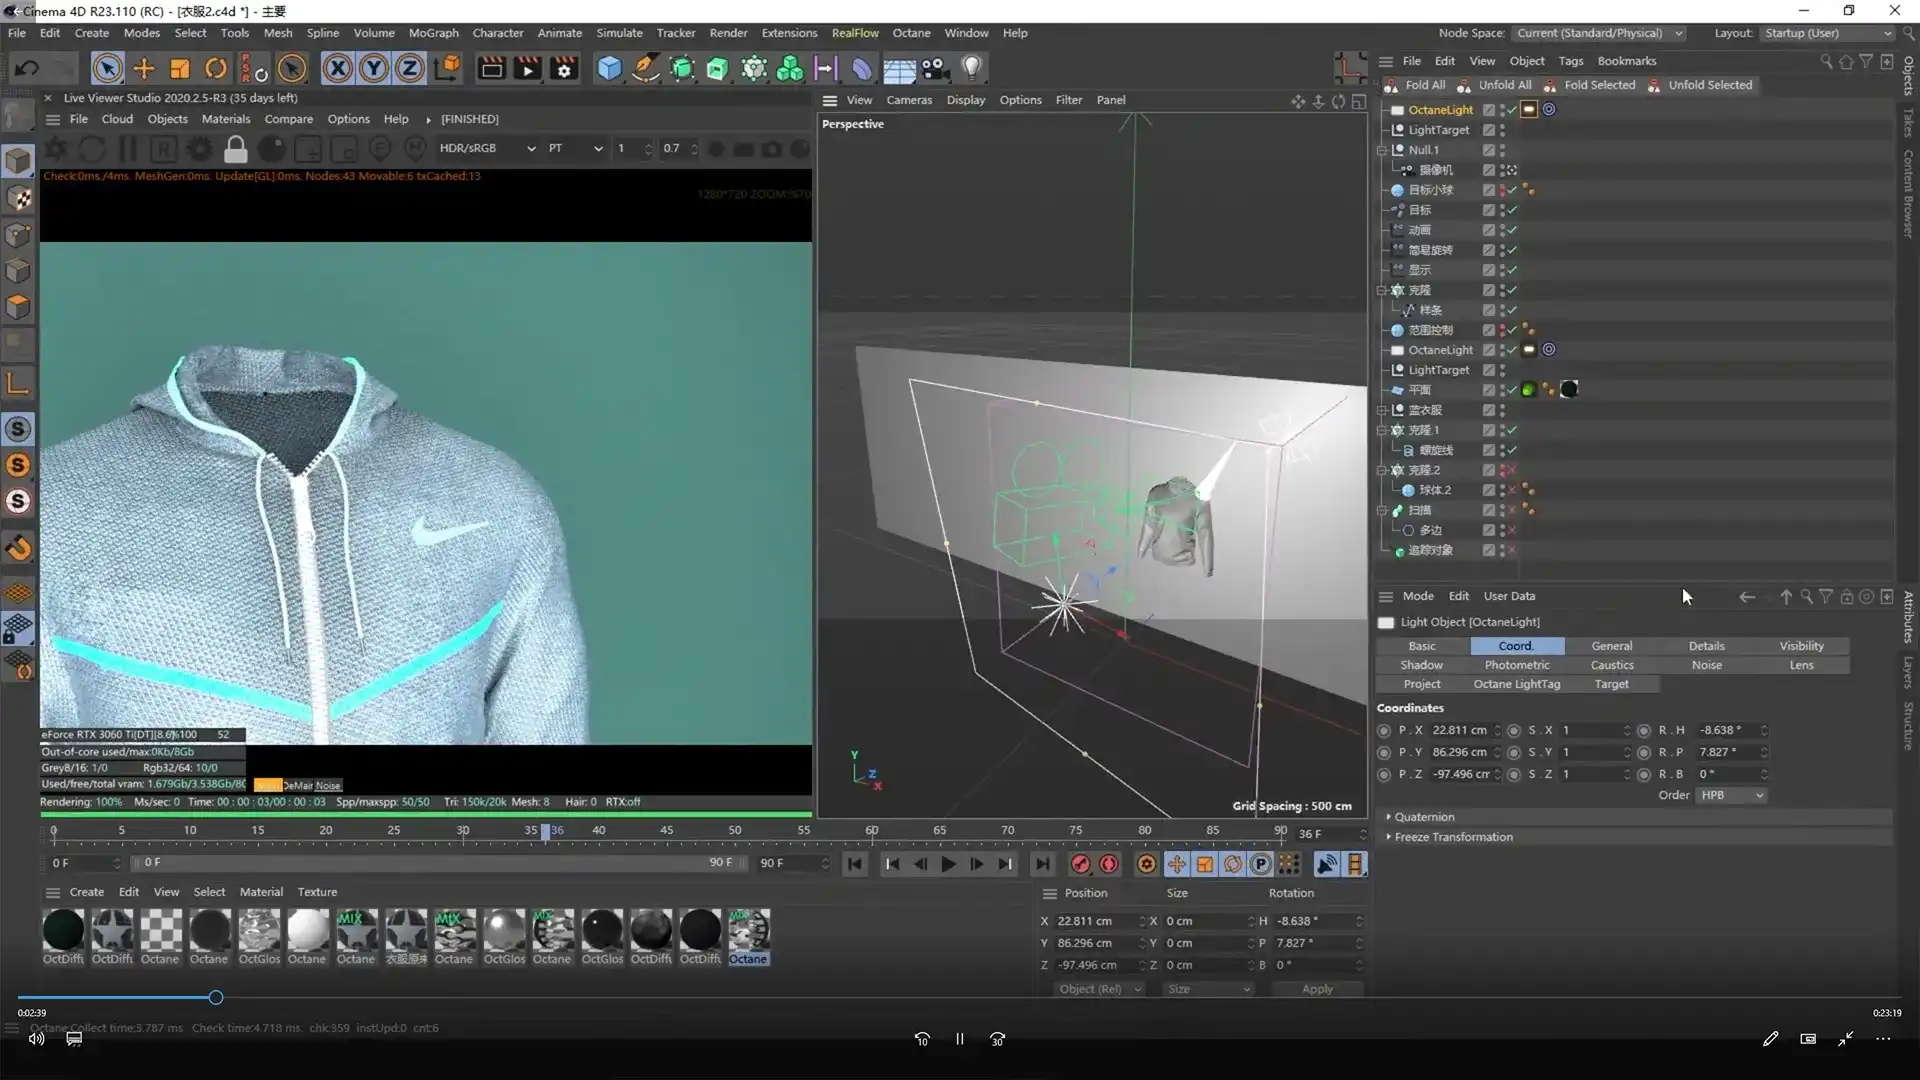This screenshot has height=1080, width=1920.
Task: Add a Cube primitive object
Action: pyautogui.click(x=609, y=68)
